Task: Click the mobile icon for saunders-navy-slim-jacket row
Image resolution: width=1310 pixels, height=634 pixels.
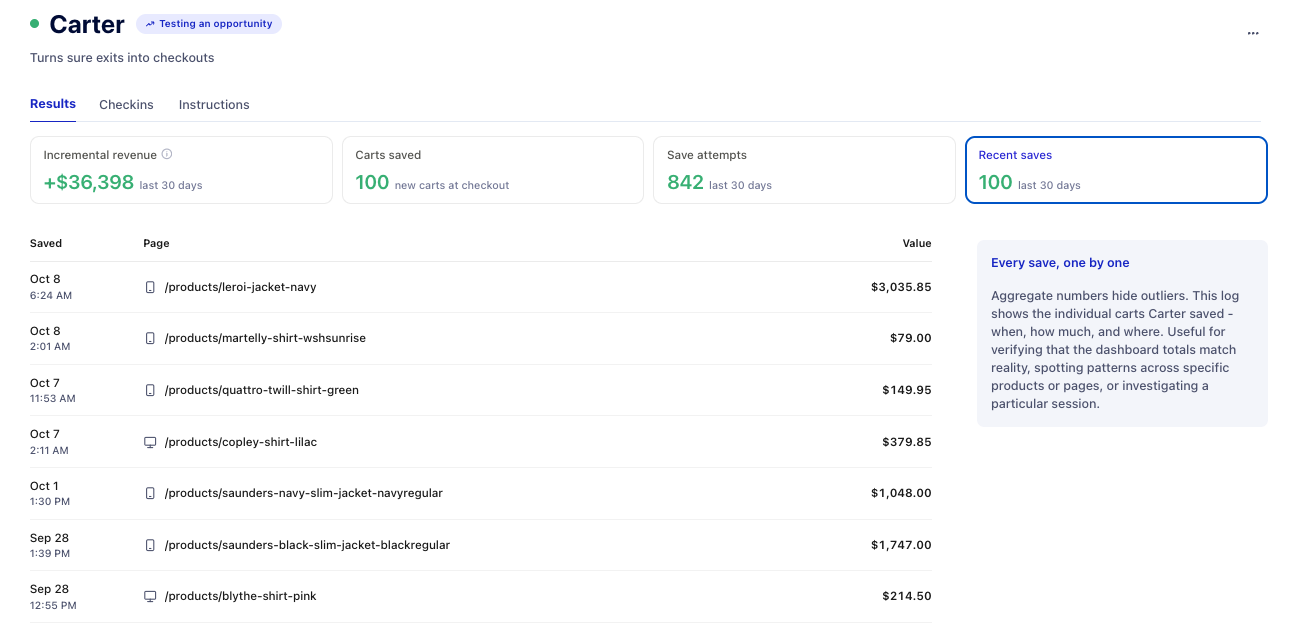Action: 150,493
